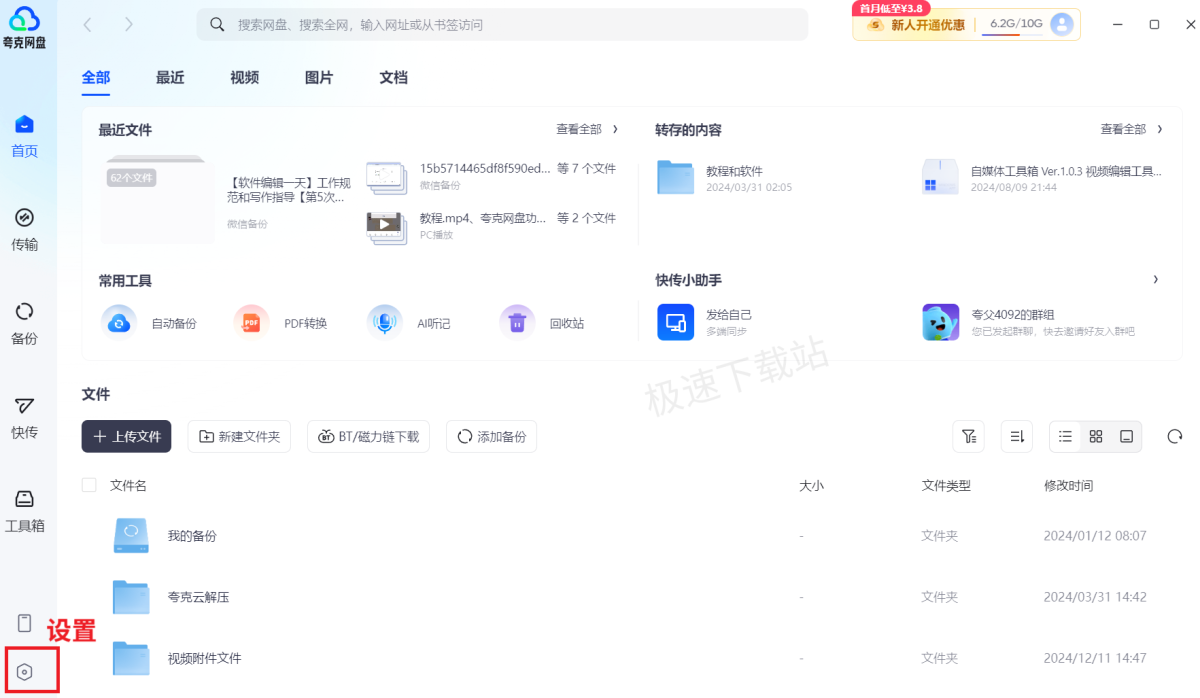Click the phone icon in the sidebar

[25, 623]
